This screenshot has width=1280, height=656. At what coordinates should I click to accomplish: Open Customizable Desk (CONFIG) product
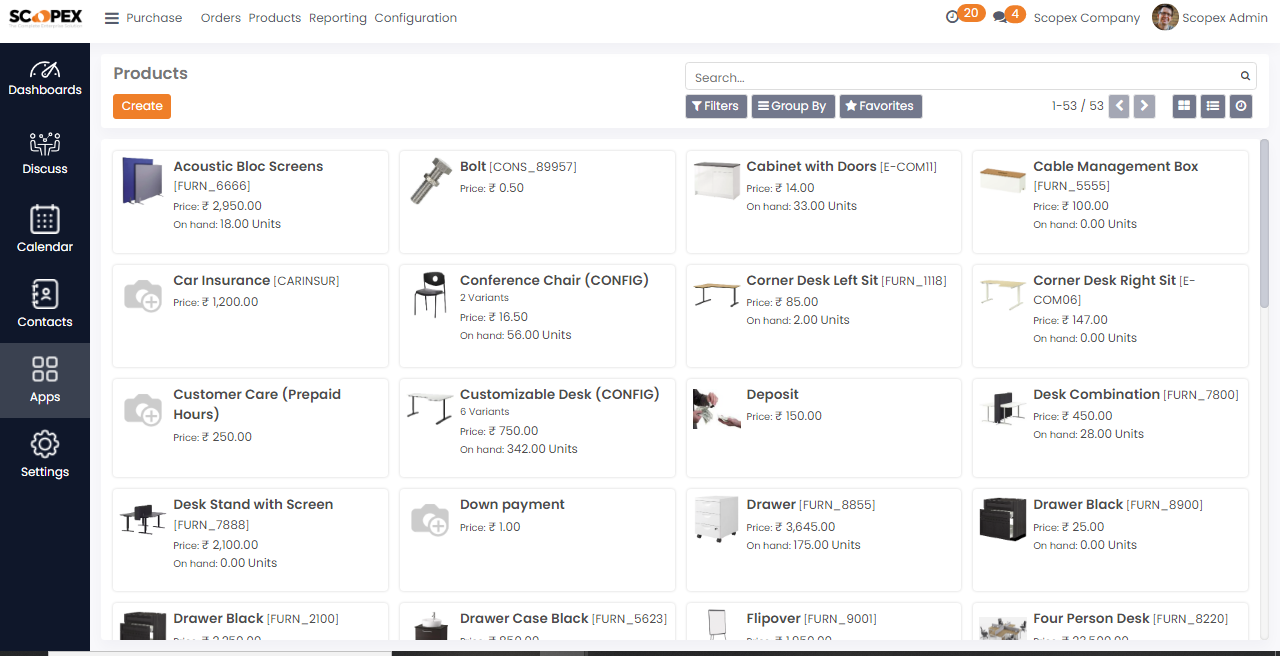537,427
